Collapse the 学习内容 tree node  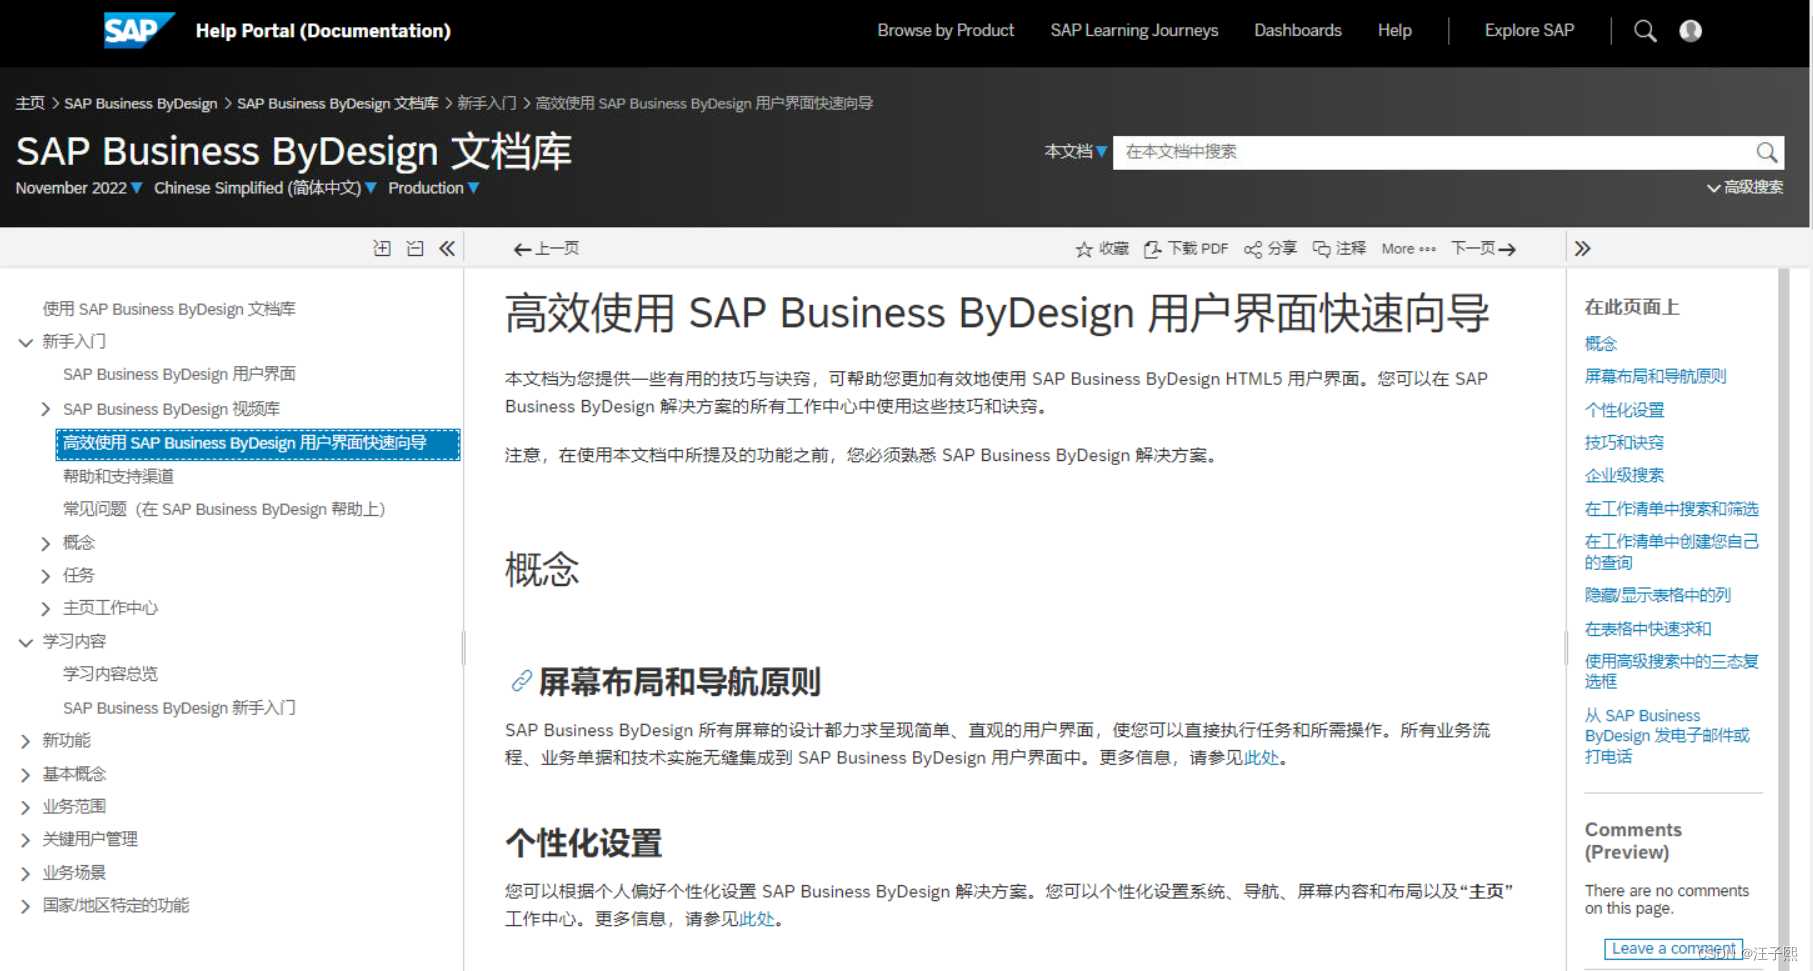(26, 642)
